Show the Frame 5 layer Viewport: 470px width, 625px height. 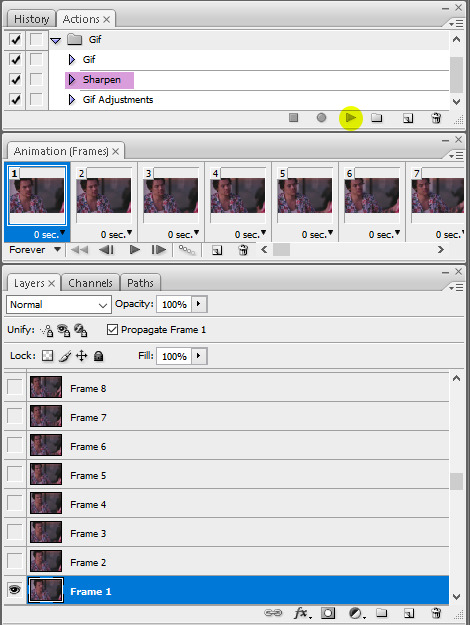(15, 474)
